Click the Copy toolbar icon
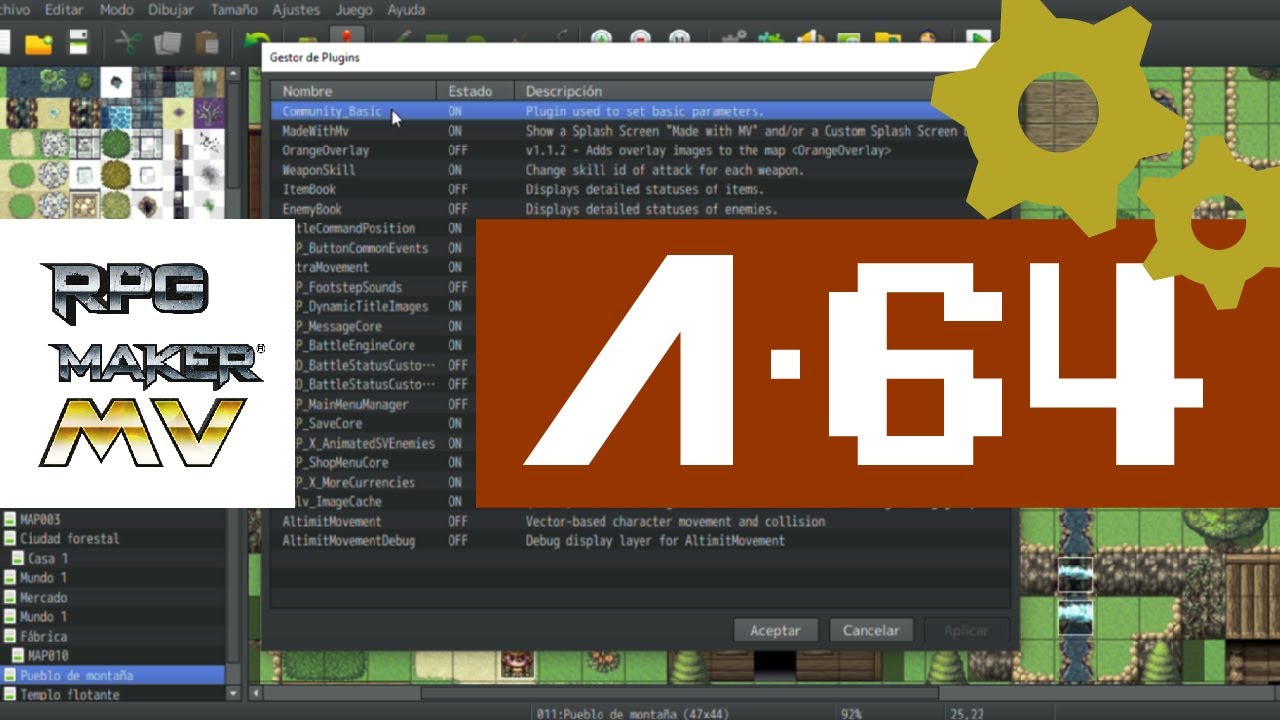 tap(167, 43)
